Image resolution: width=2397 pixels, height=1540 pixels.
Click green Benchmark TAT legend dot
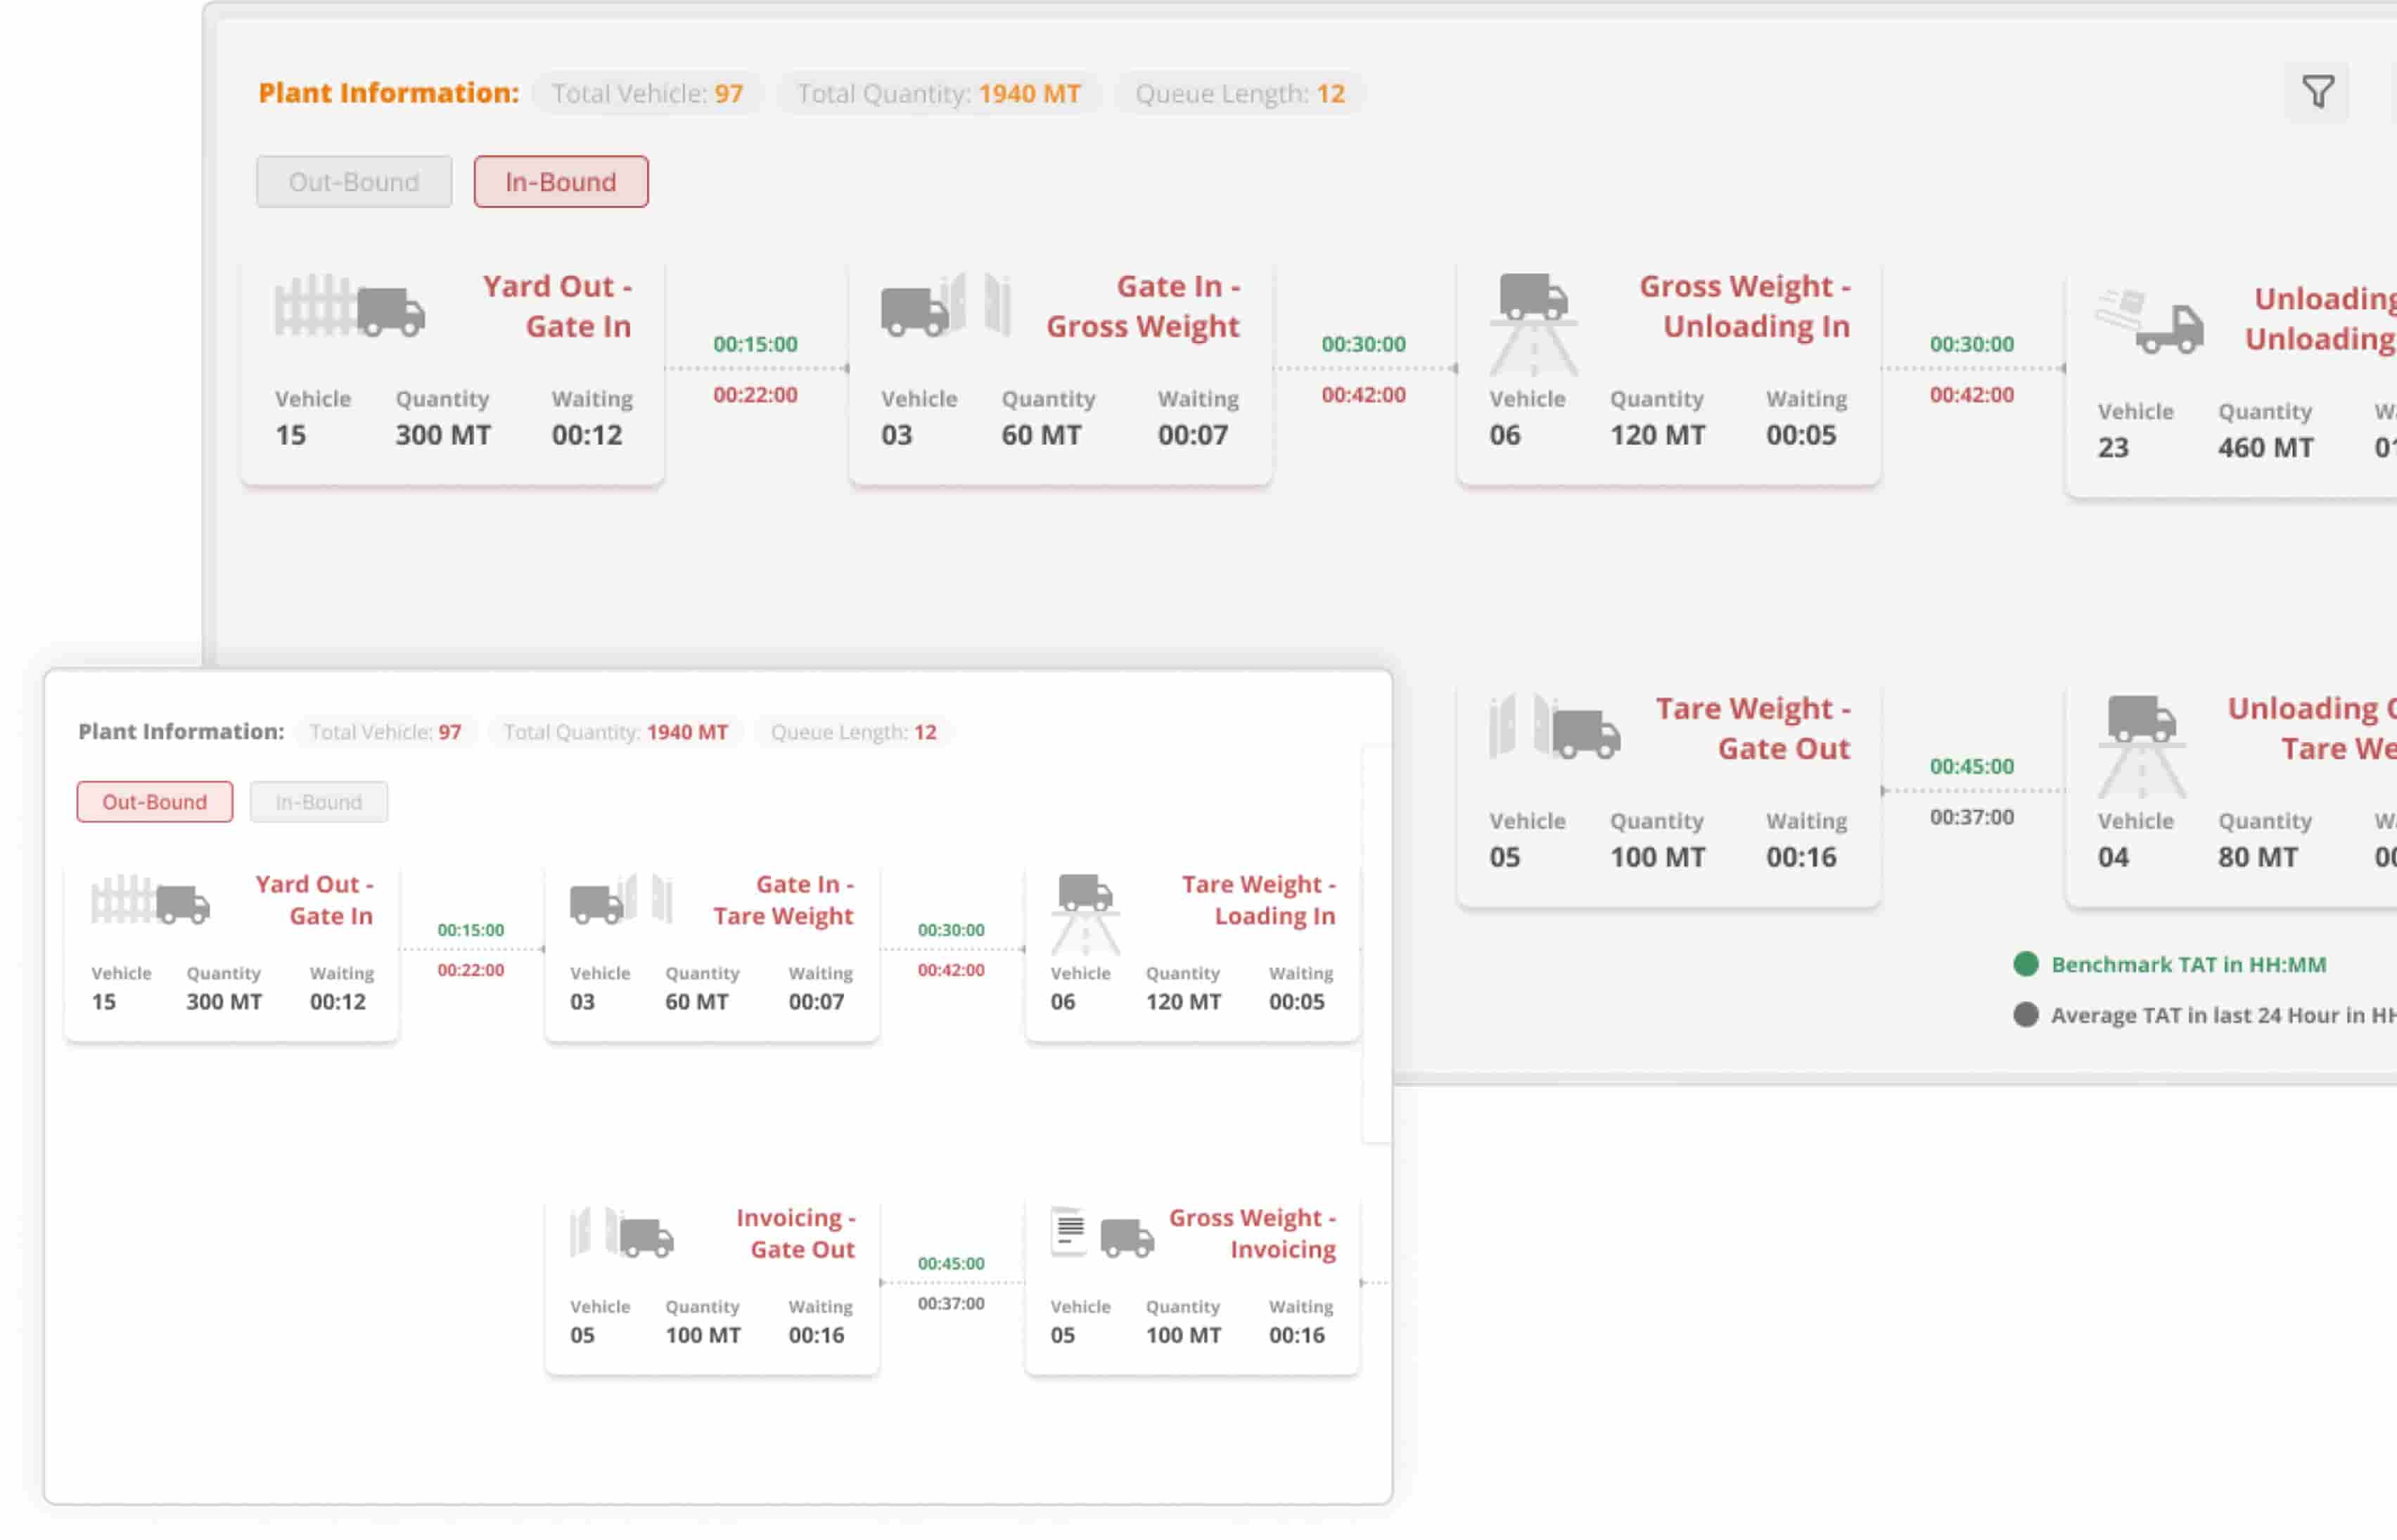(x=2026, y=964)
